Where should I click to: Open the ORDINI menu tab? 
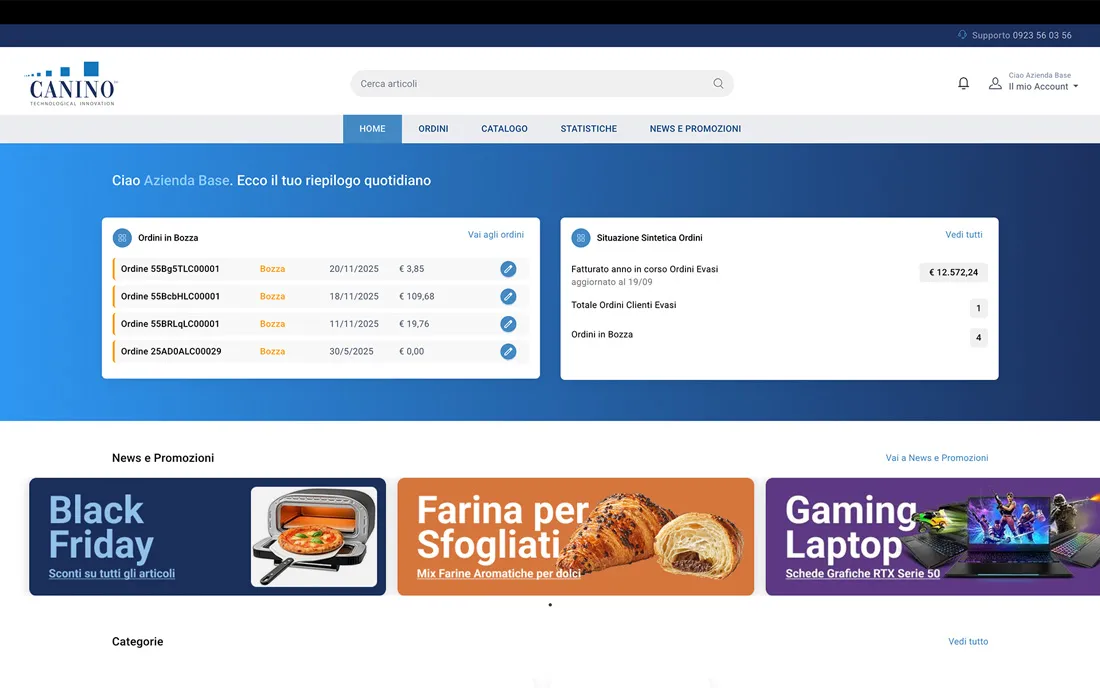pos(433,129)
